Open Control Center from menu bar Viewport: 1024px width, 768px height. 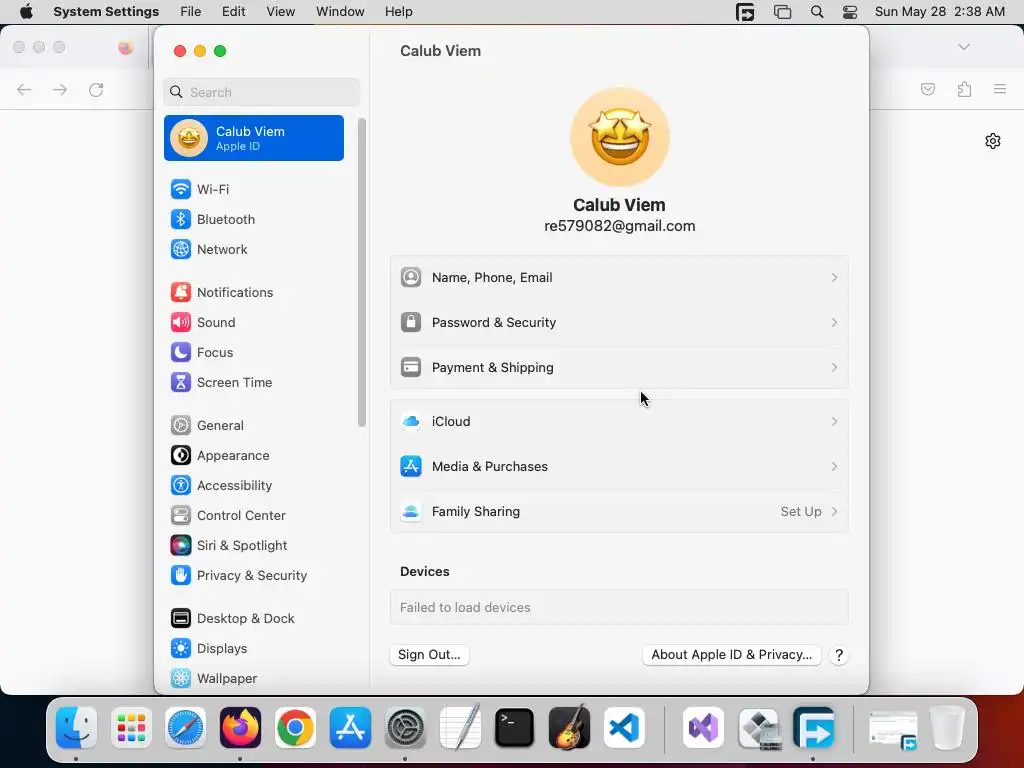coord(850,12)
